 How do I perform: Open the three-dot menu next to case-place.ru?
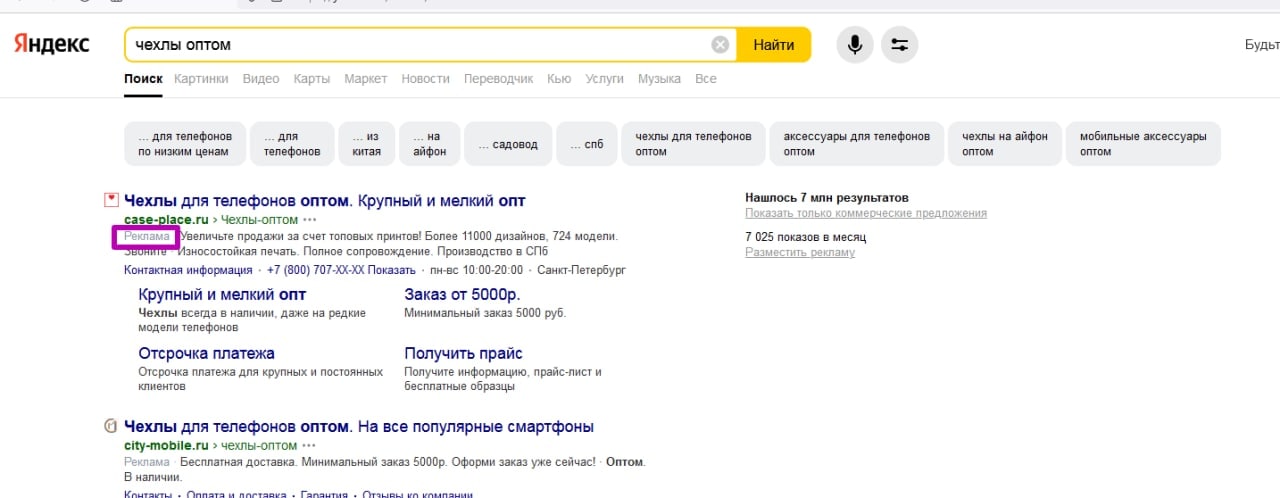click(310, 220)
